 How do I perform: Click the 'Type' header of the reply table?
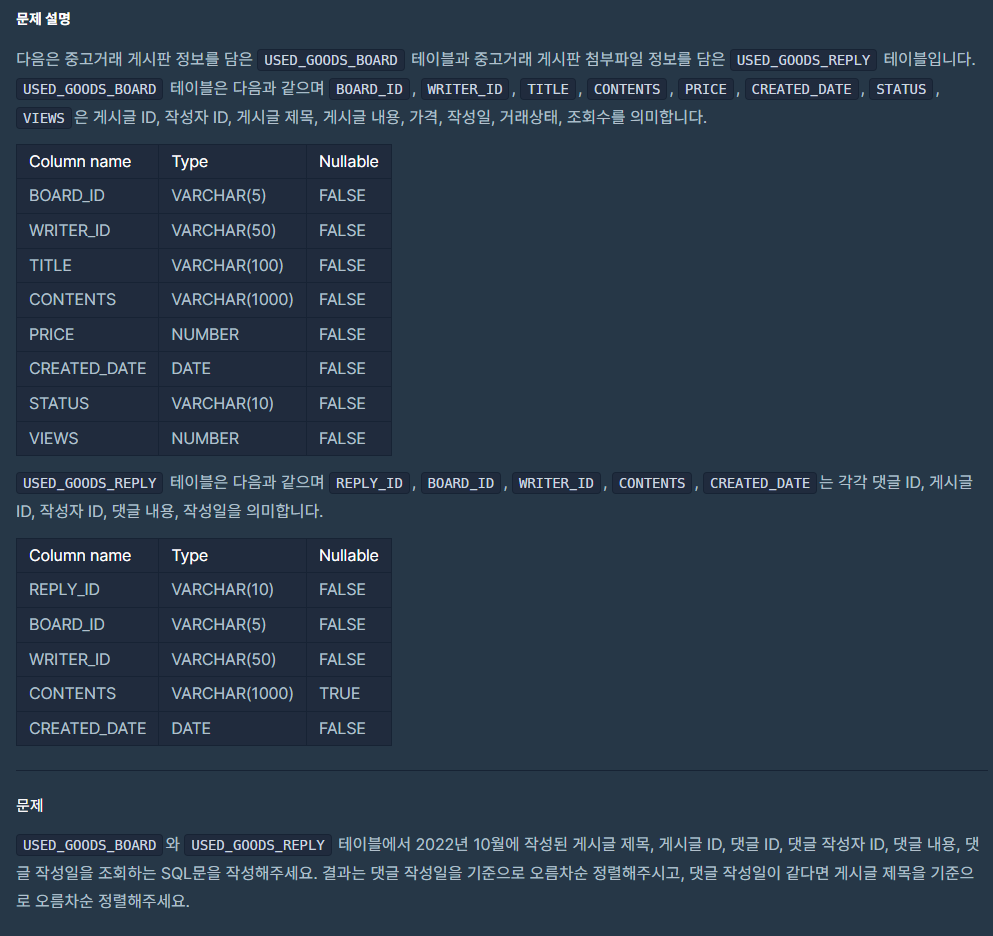click(232, 555)
